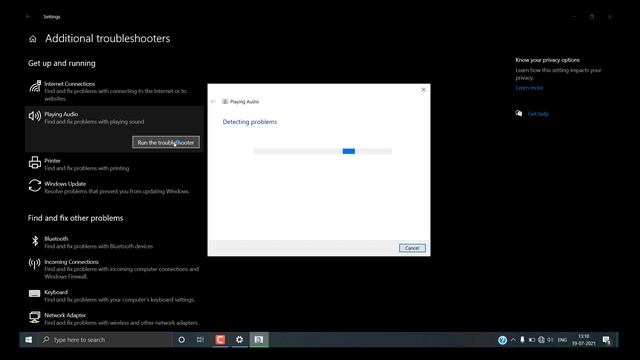Click the microphone icon in system tray
This screenshot has height=360, width=640.
tap(522, 340)
